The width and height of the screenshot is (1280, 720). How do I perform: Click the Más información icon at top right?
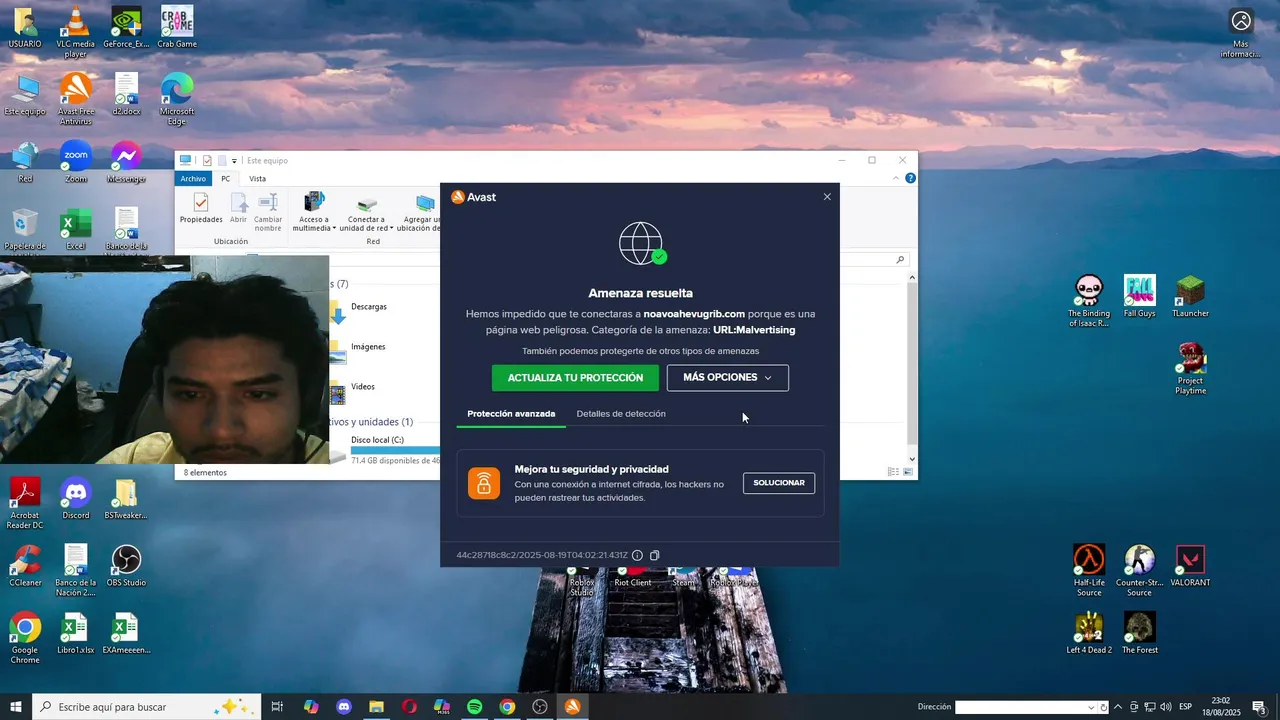point(1241,33)
